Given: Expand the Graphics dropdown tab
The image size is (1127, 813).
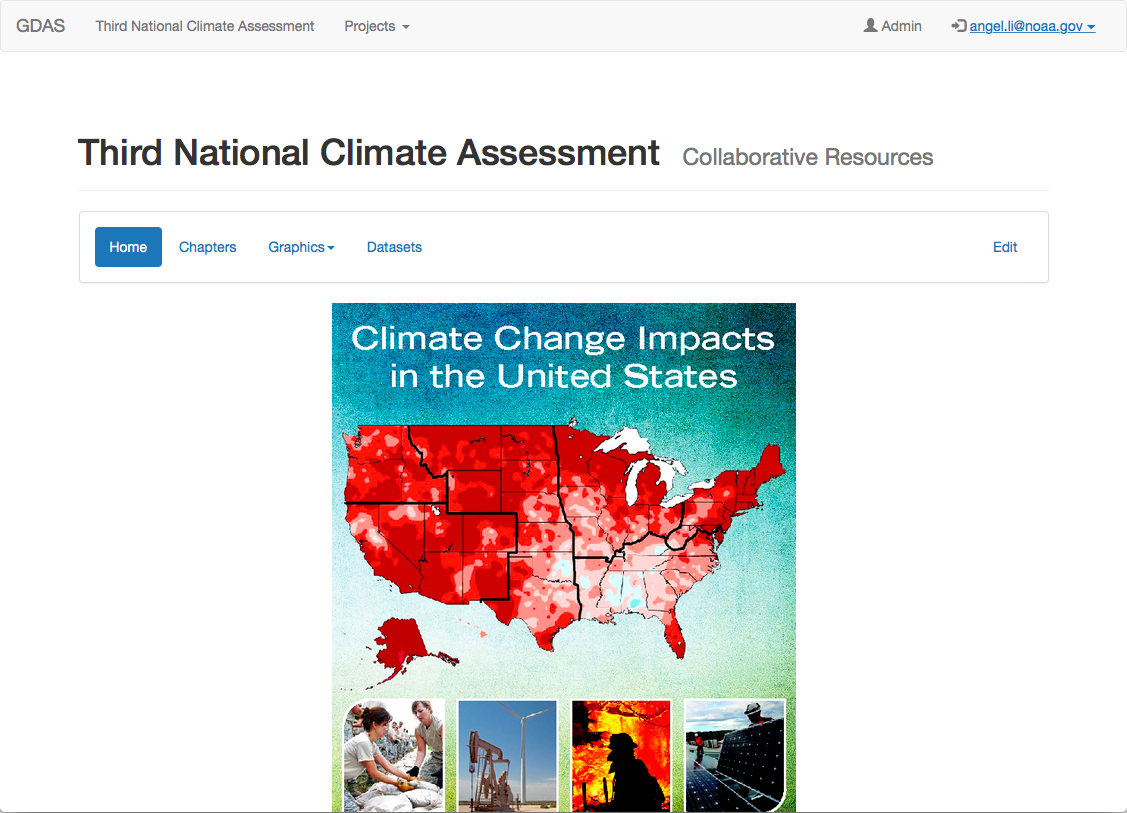Looking at the screenshot, I should (x=301, y=247).
